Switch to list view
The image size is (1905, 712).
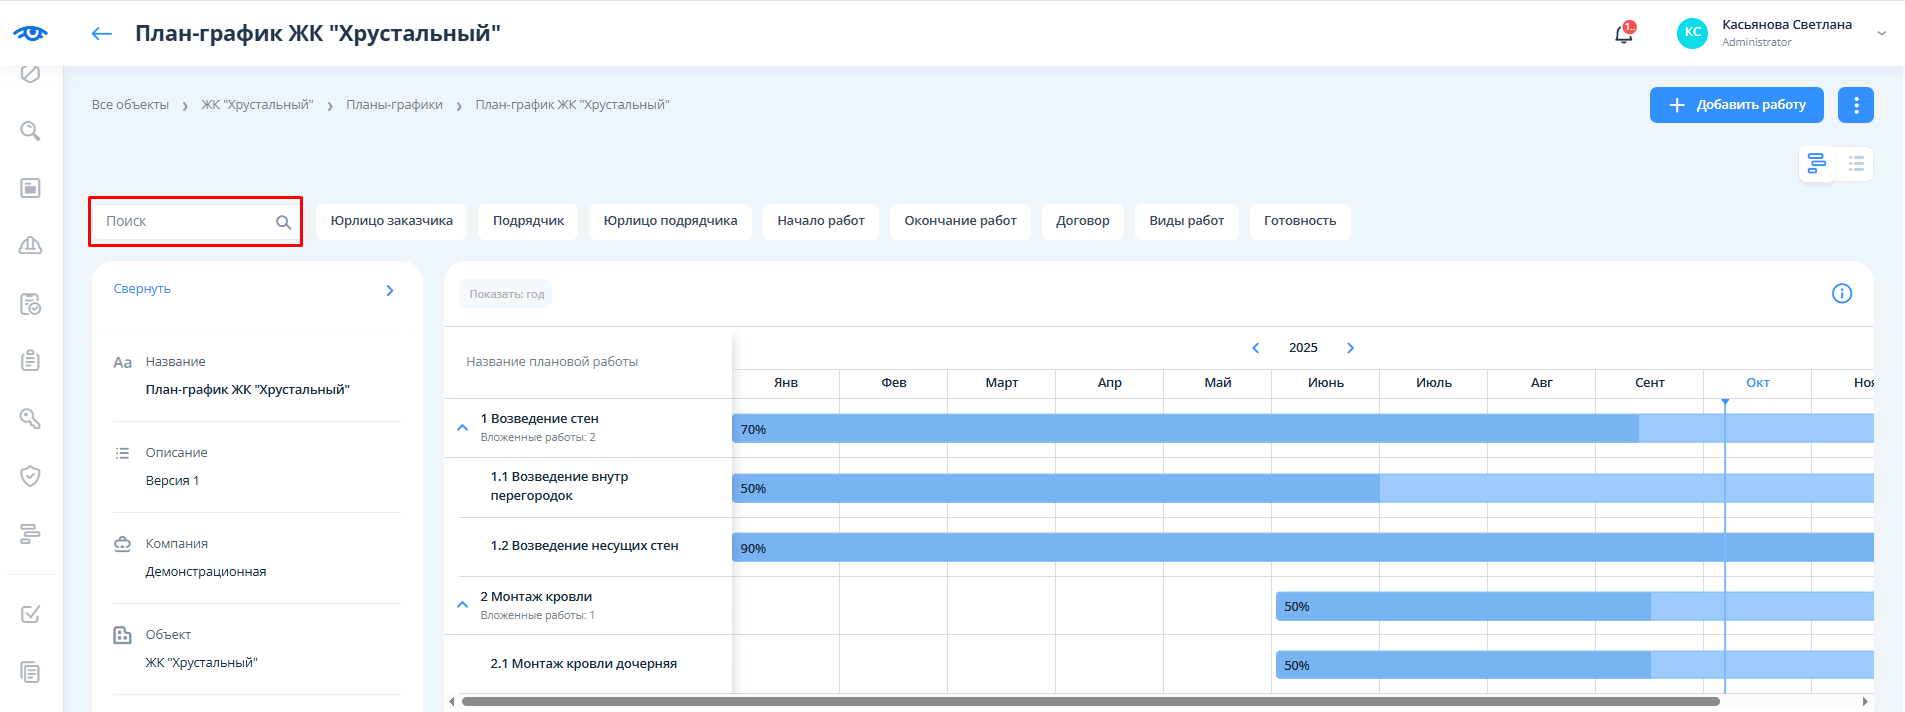point(1855,164)
